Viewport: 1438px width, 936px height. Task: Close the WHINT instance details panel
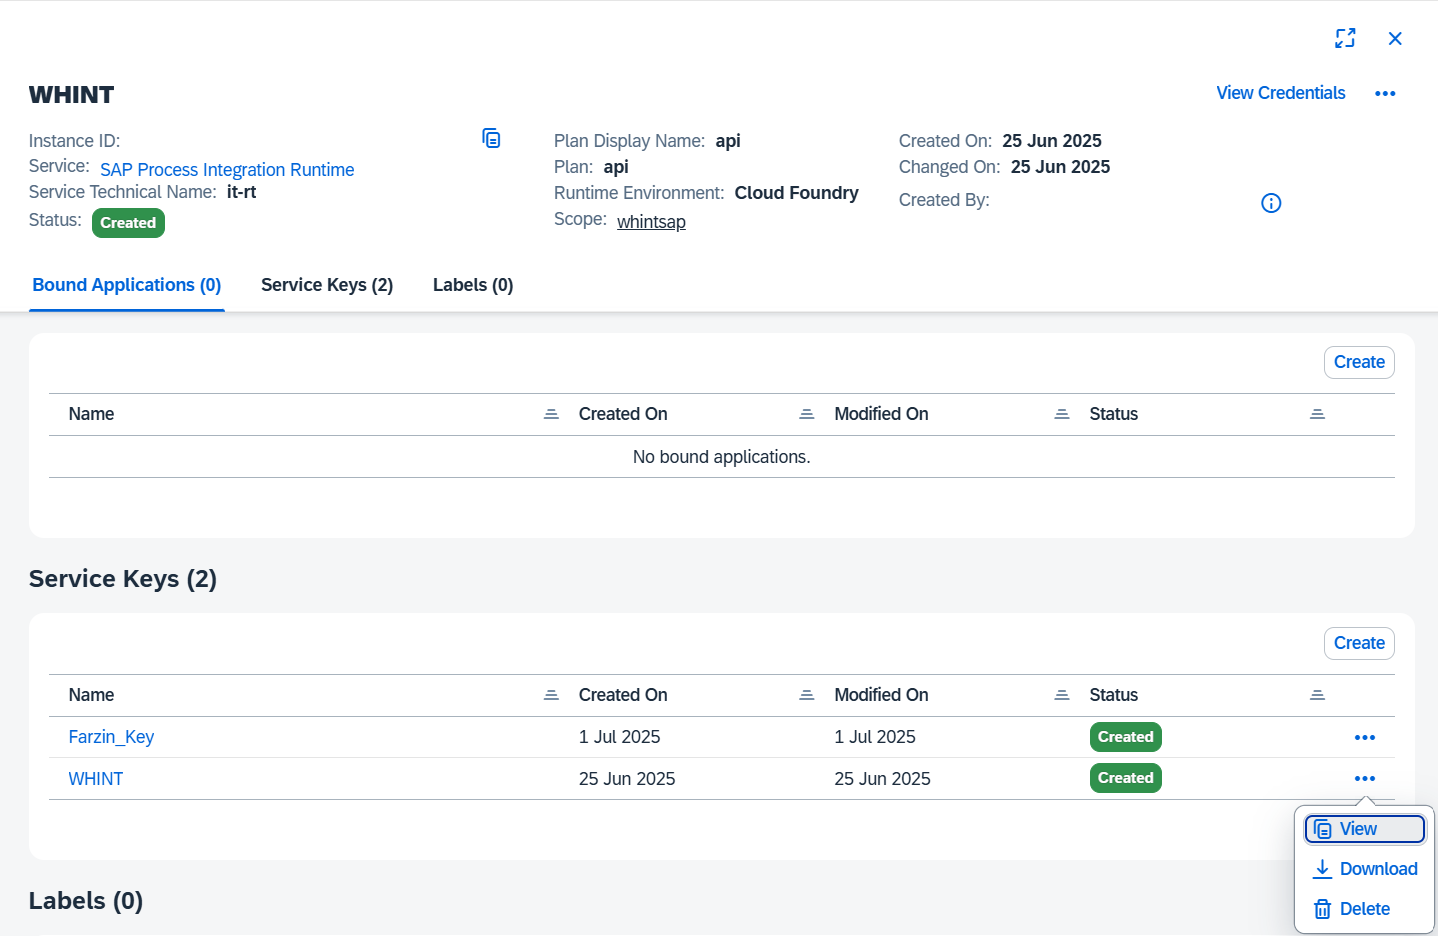click(x=1395, y=39)
